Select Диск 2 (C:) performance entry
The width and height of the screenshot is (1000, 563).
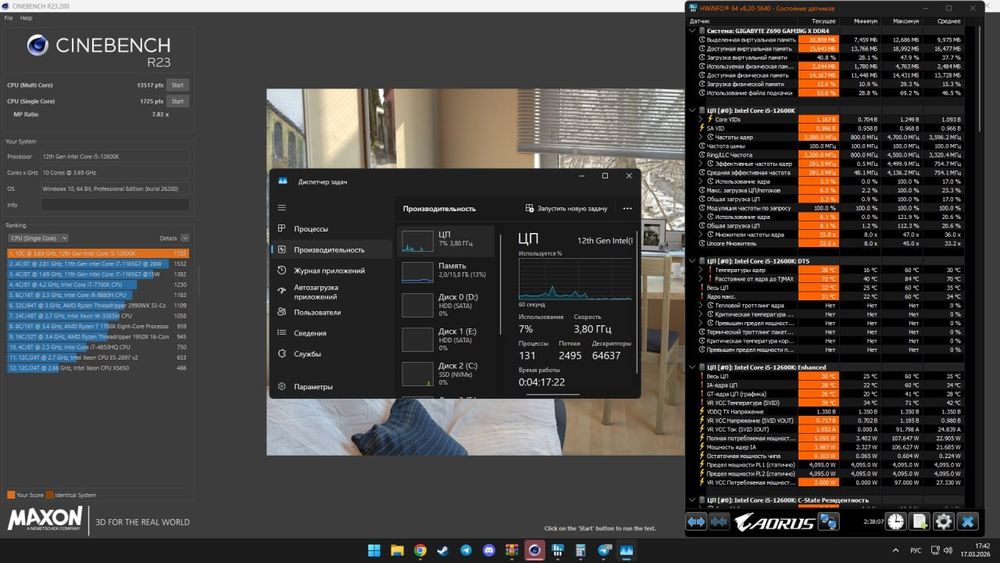point(446,374)
